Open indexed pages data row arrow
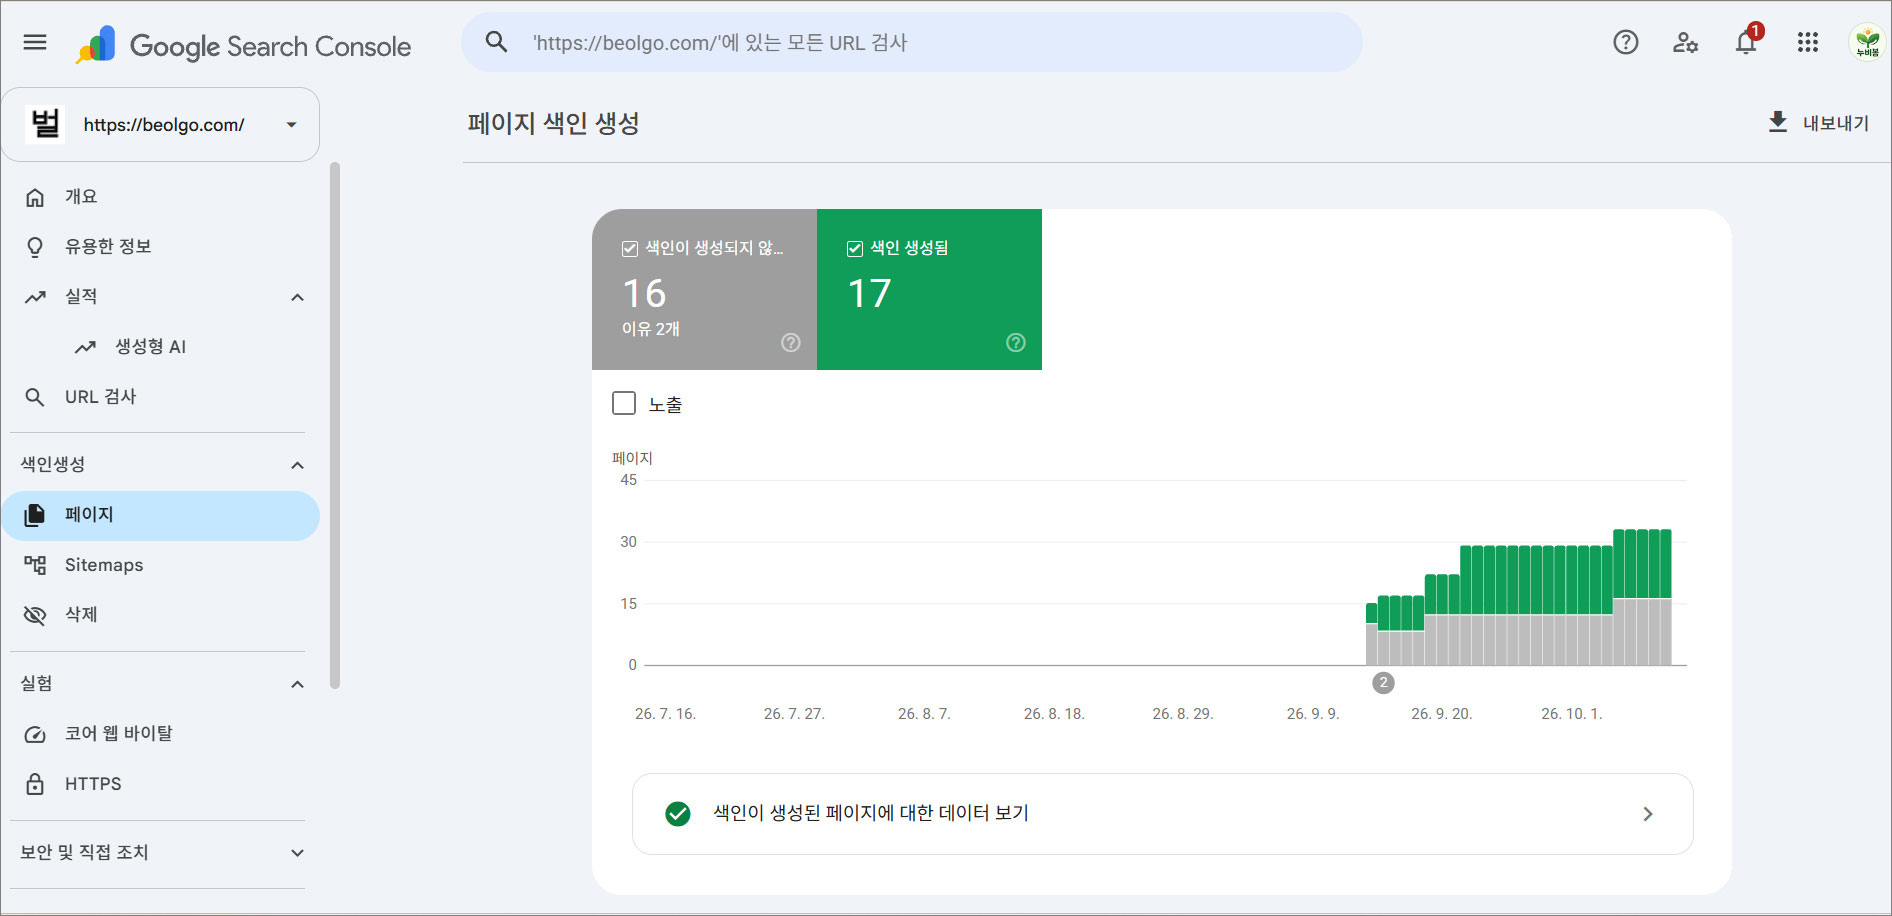Image resolution: width=1892 pixels, height=916 pixels. (1648, 814)
